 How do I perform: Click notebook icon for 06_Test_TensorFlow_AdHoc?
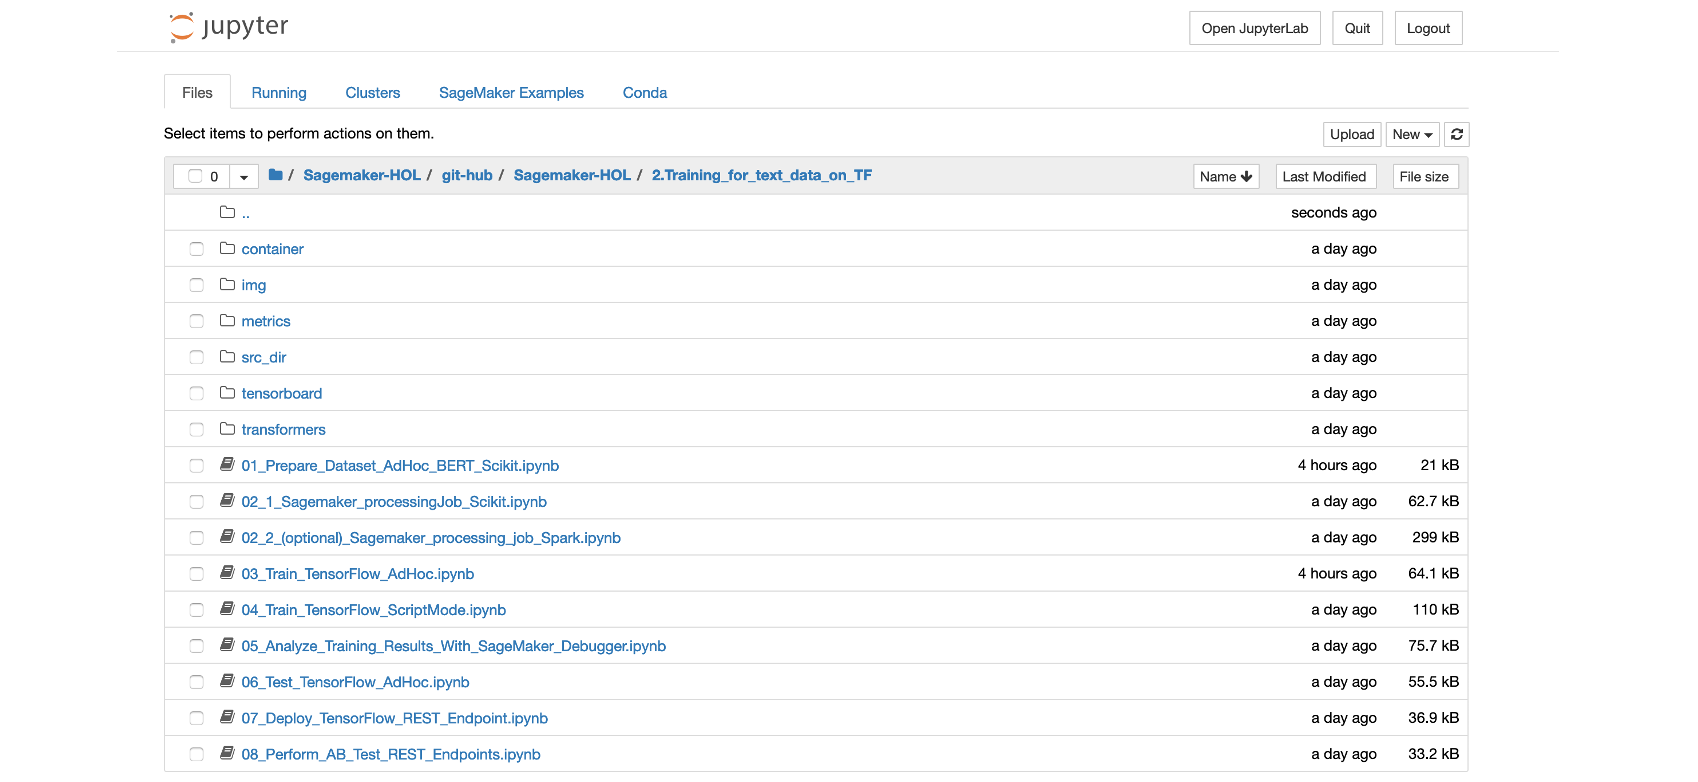227,681
